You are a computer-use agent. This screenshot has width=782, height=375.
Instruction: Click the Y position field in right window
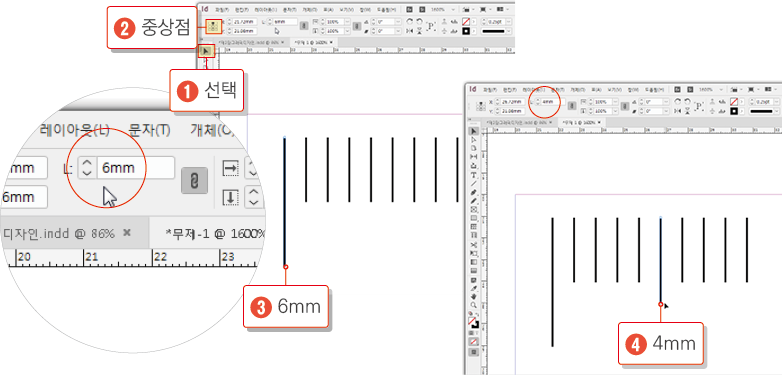point(513,111)
